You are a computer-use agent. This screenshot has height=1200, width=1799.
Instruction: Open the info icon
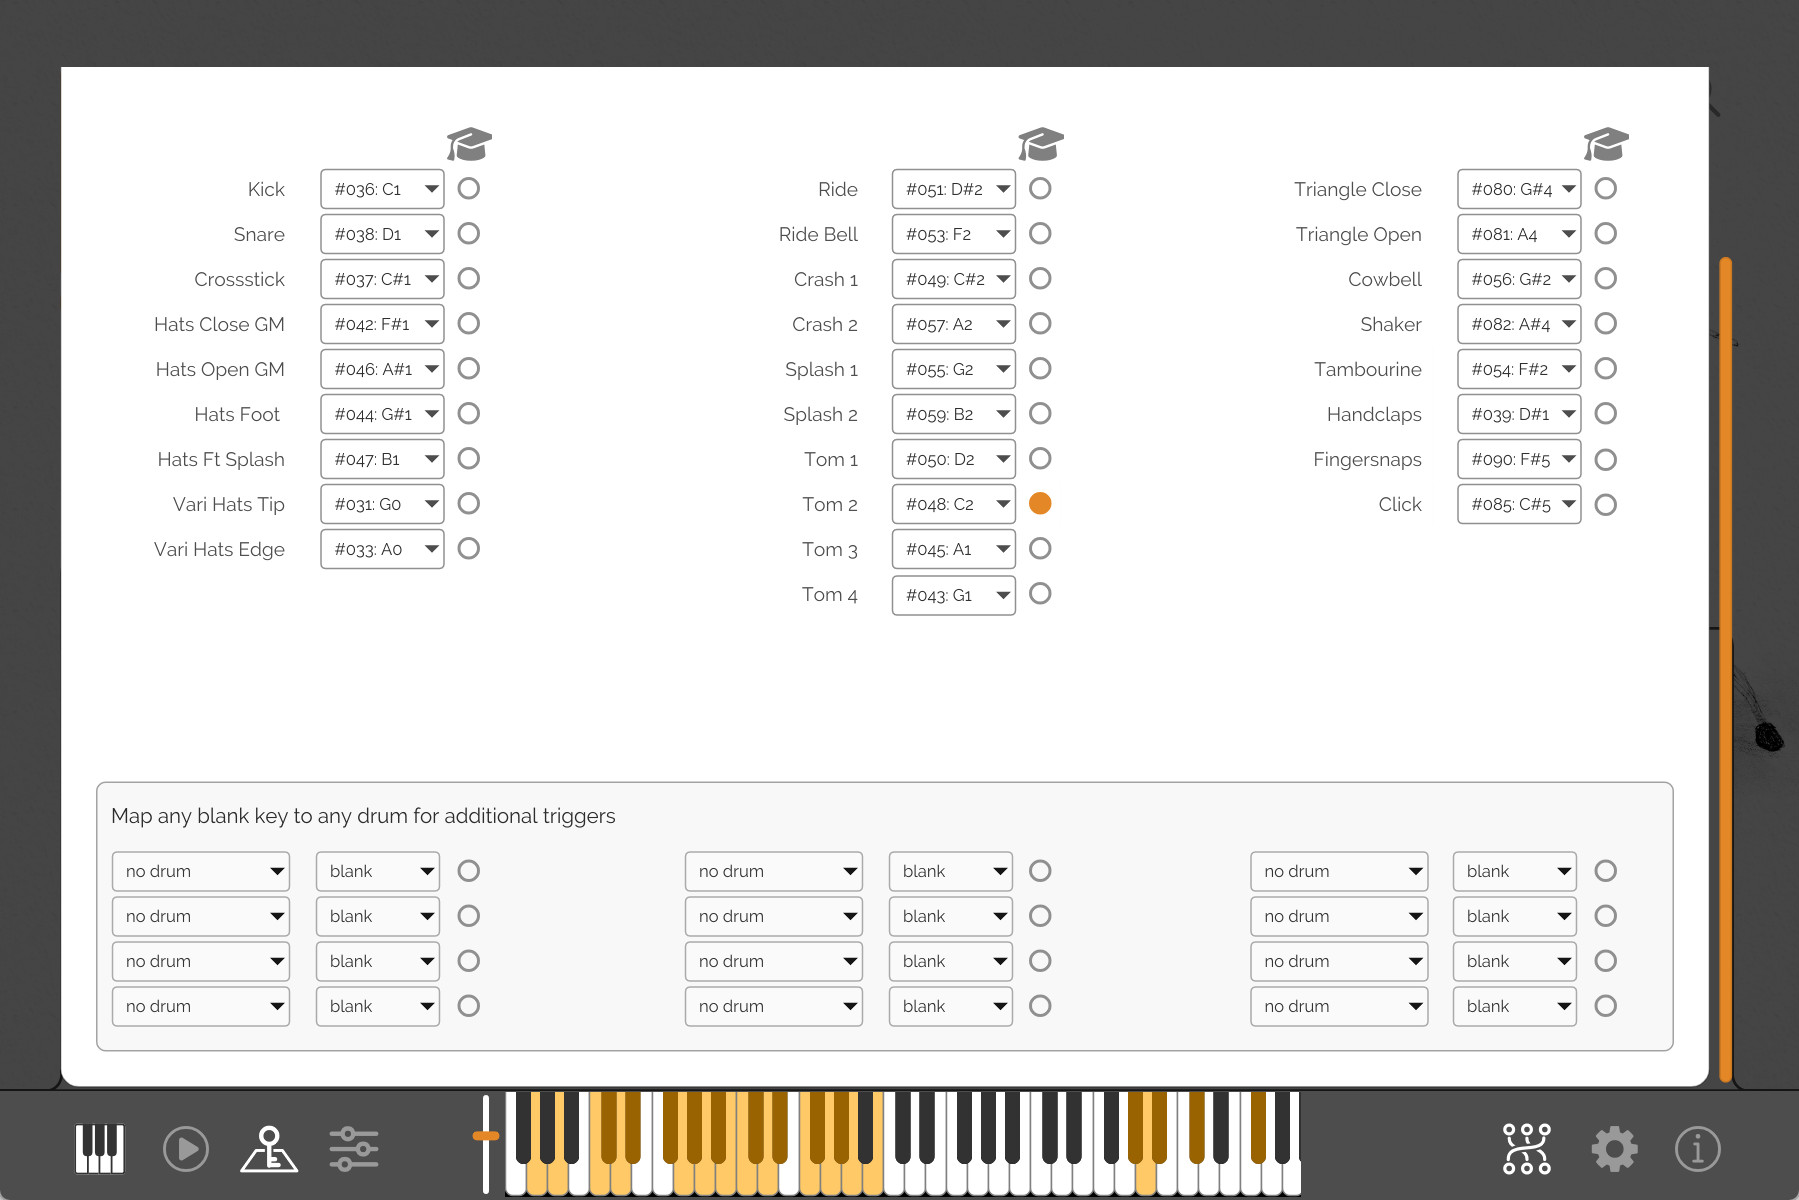[1697, 1148]
